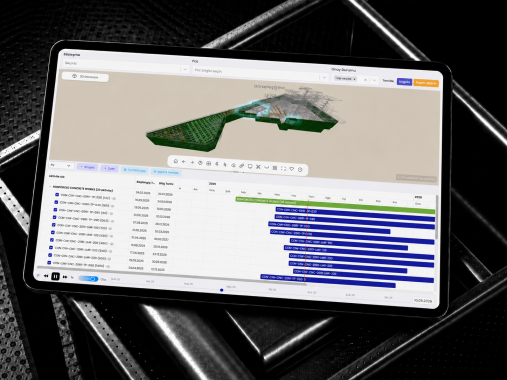
Task: Click the first light-blue button above Gantt
Action: [135, 170]
